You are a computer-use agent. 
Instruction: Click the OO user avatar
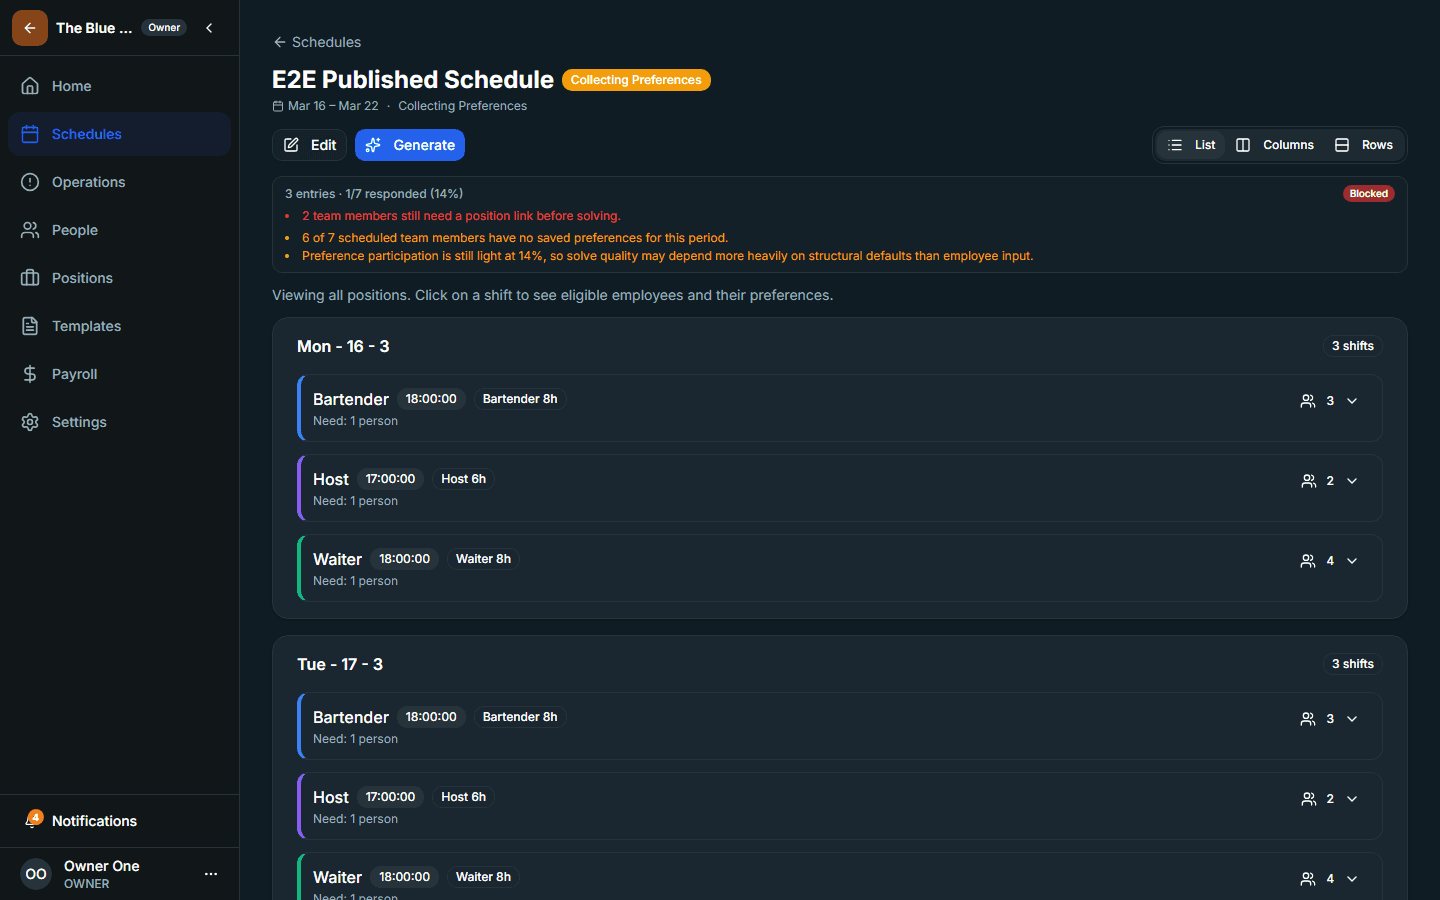36,874
